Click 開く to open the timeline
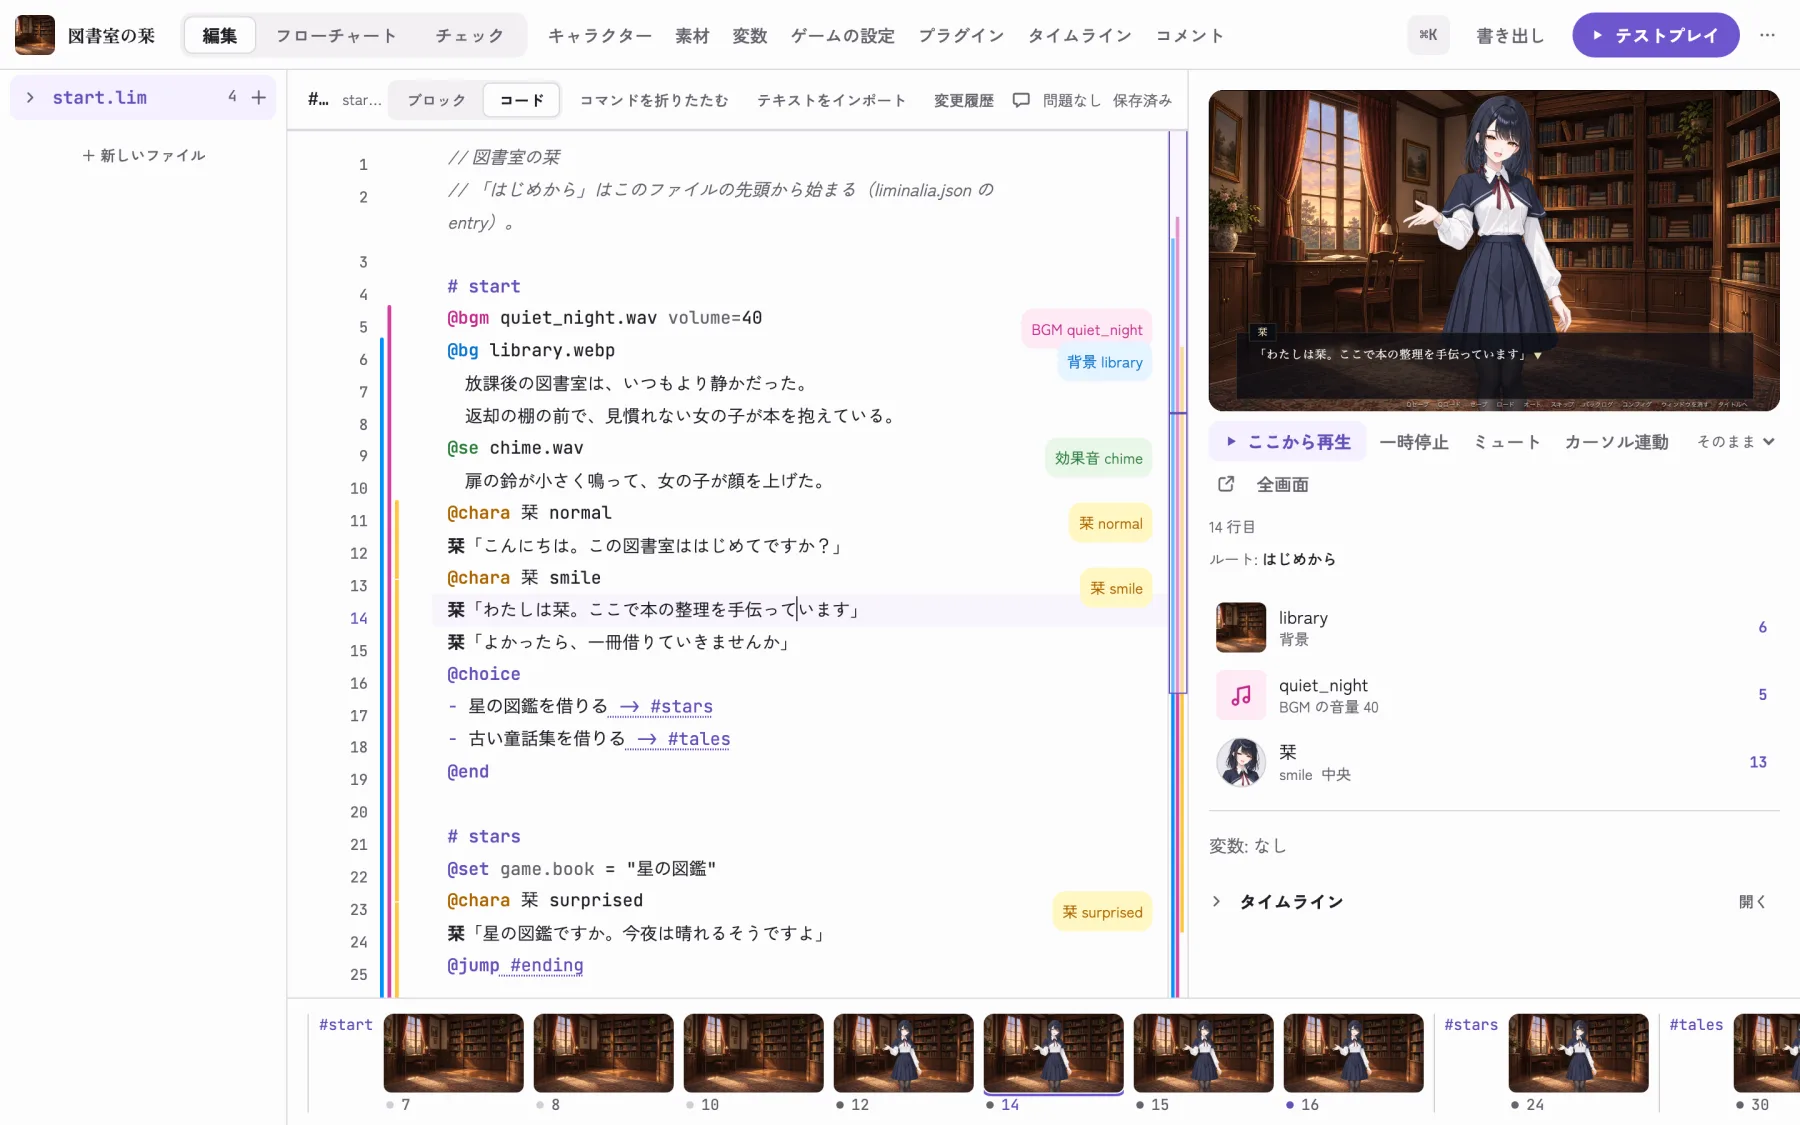The width and height of the screenshot is (1800, 1125). point(1752,901)
